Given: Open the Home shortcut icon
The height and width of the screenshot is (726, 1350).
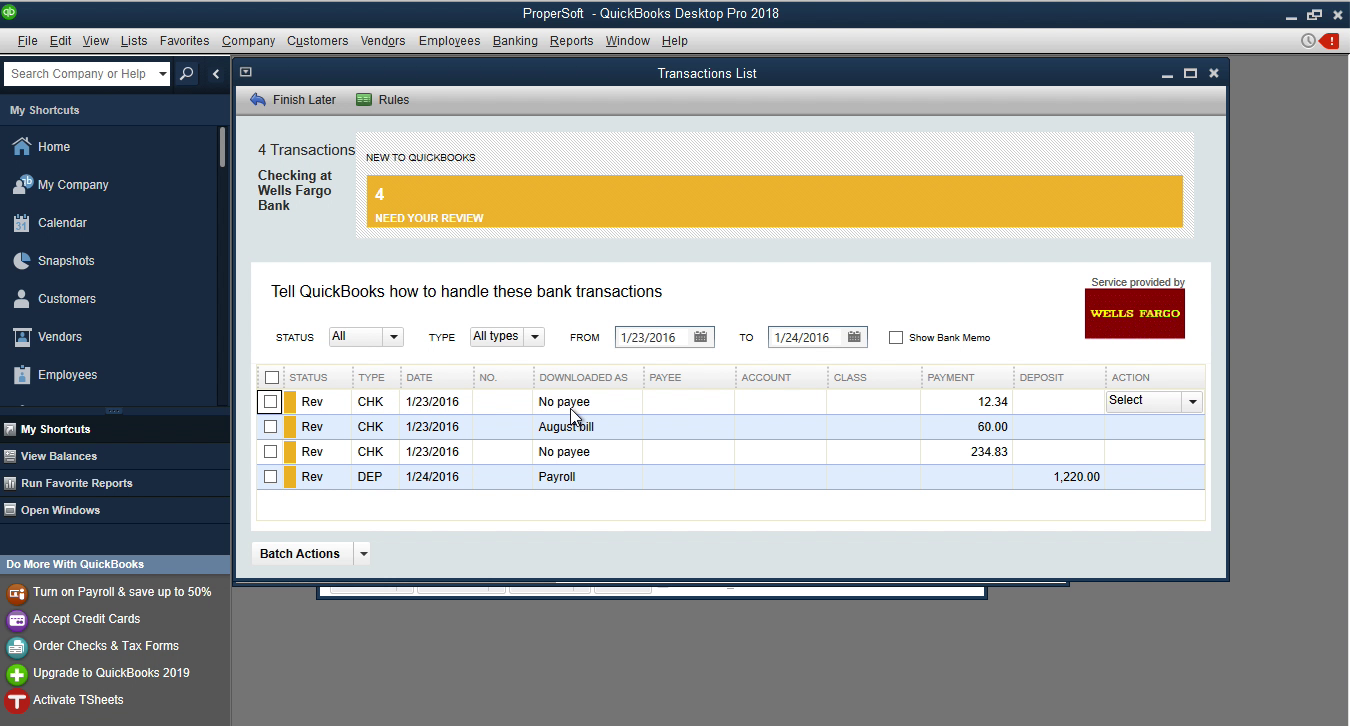Looking at the screenshot, I should [21, 146].
